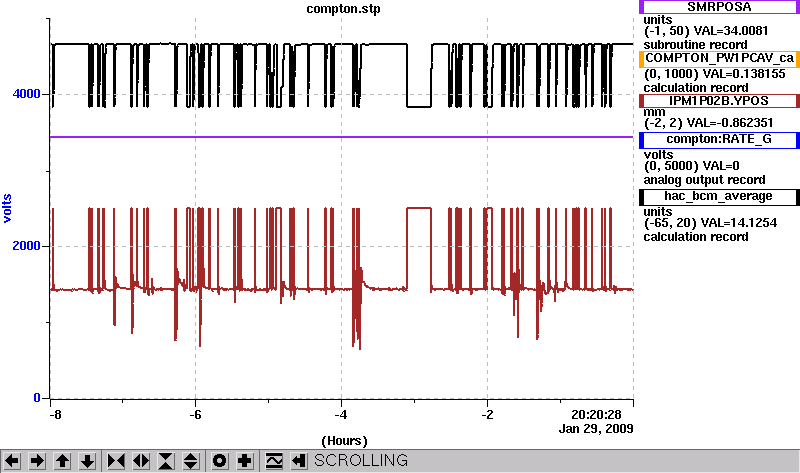Click the plus crosshair toolbar icon
The image size is (800, 473).
(244, 461)
